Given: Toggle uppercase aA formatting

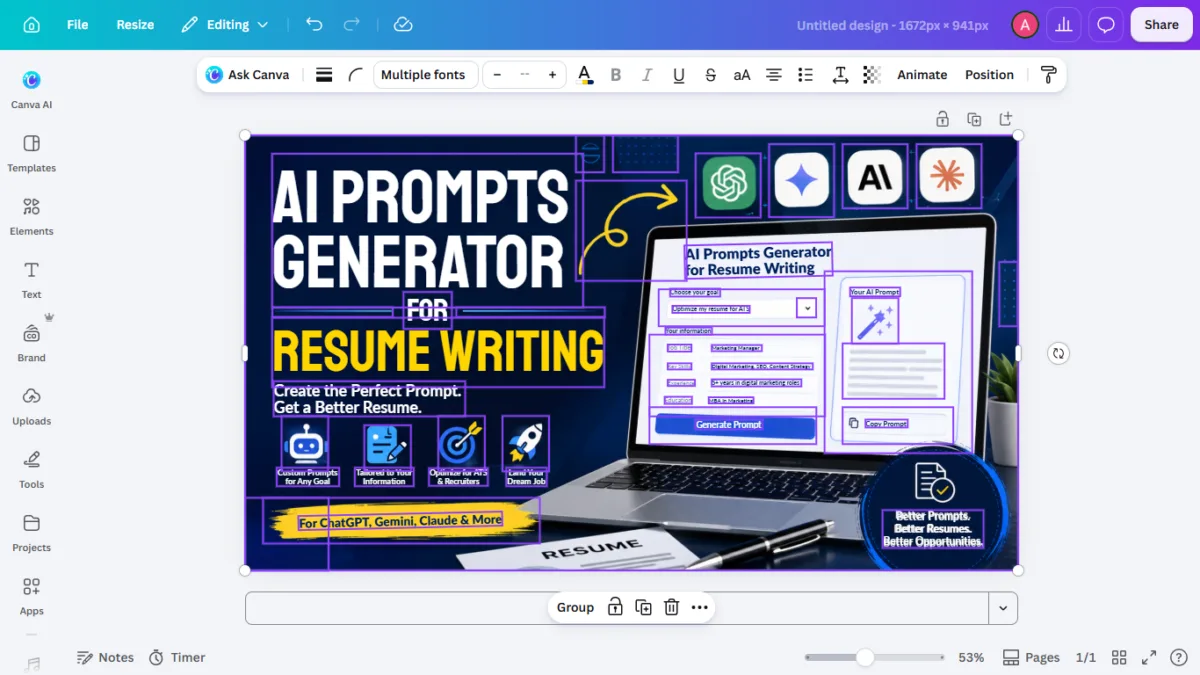Looking at the screenshot, I should pyautogui.click(x=742, y=75).
